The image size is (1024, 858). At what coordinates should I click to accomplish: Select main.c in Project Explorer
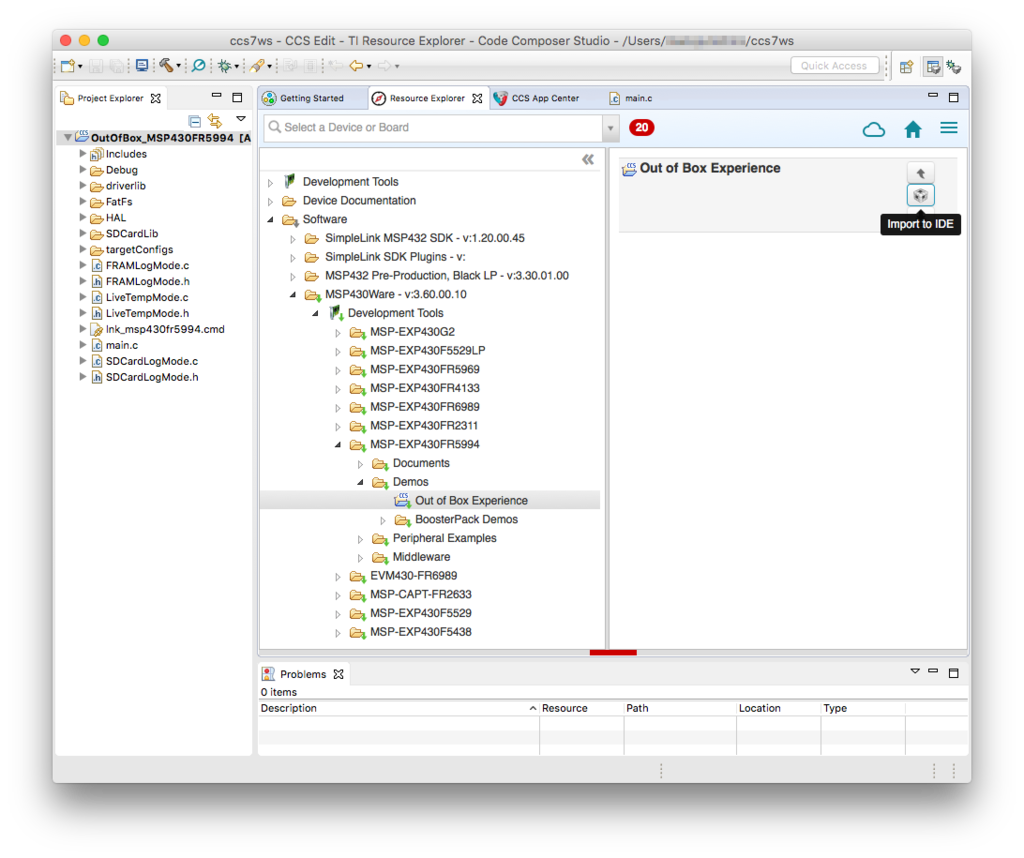coord(121,345)
